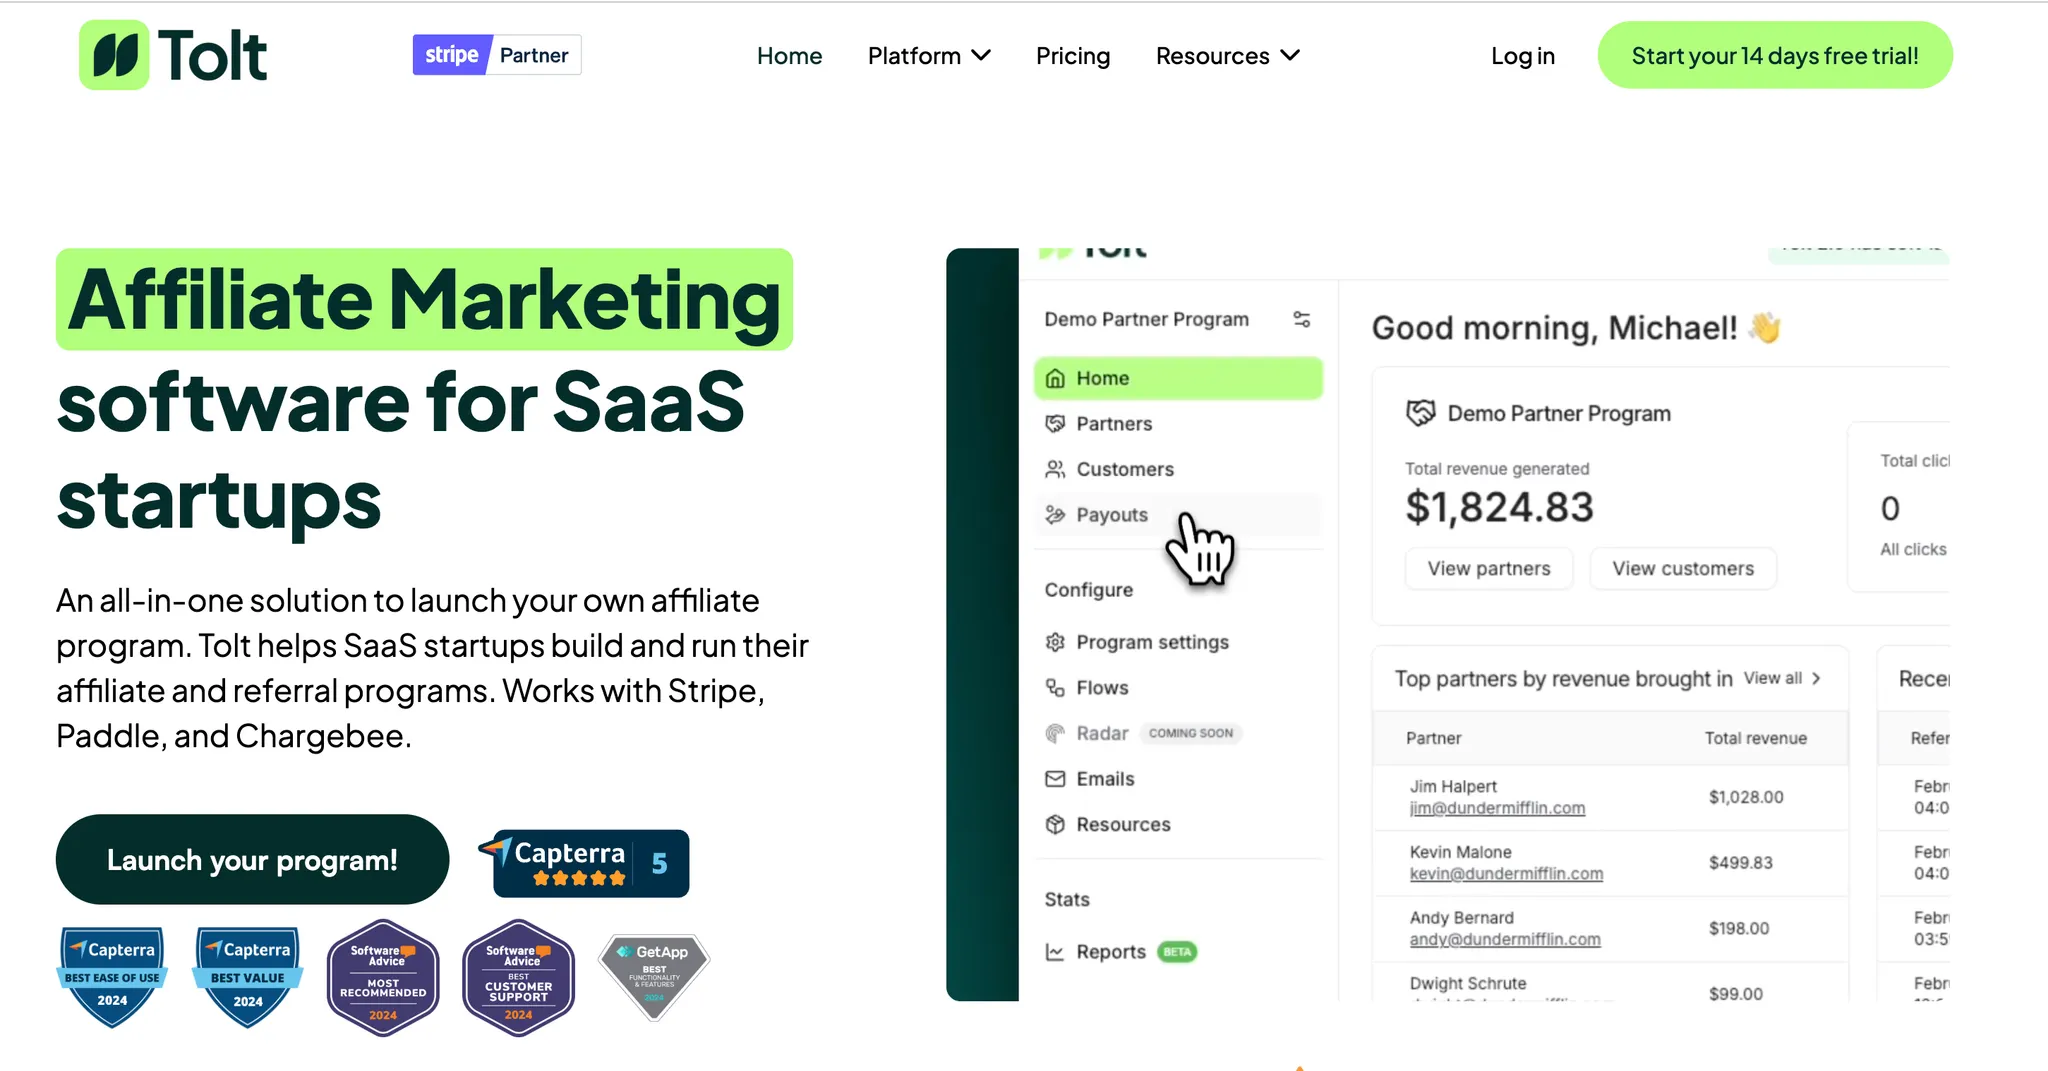Click the Affiliate Marketing highlighted heading
Viewport: 2048px width, 1071px height.
425,299
